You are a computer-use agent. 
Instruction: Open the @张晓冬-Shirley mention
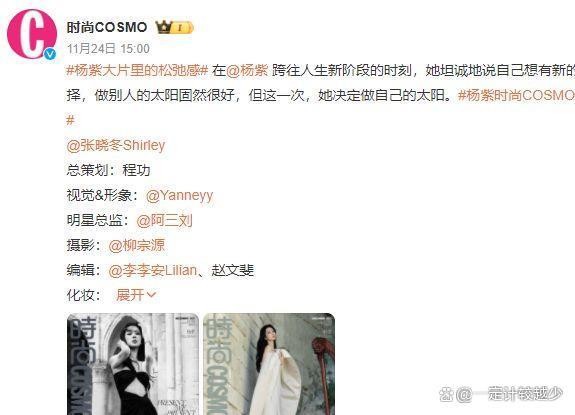[116, 145]
